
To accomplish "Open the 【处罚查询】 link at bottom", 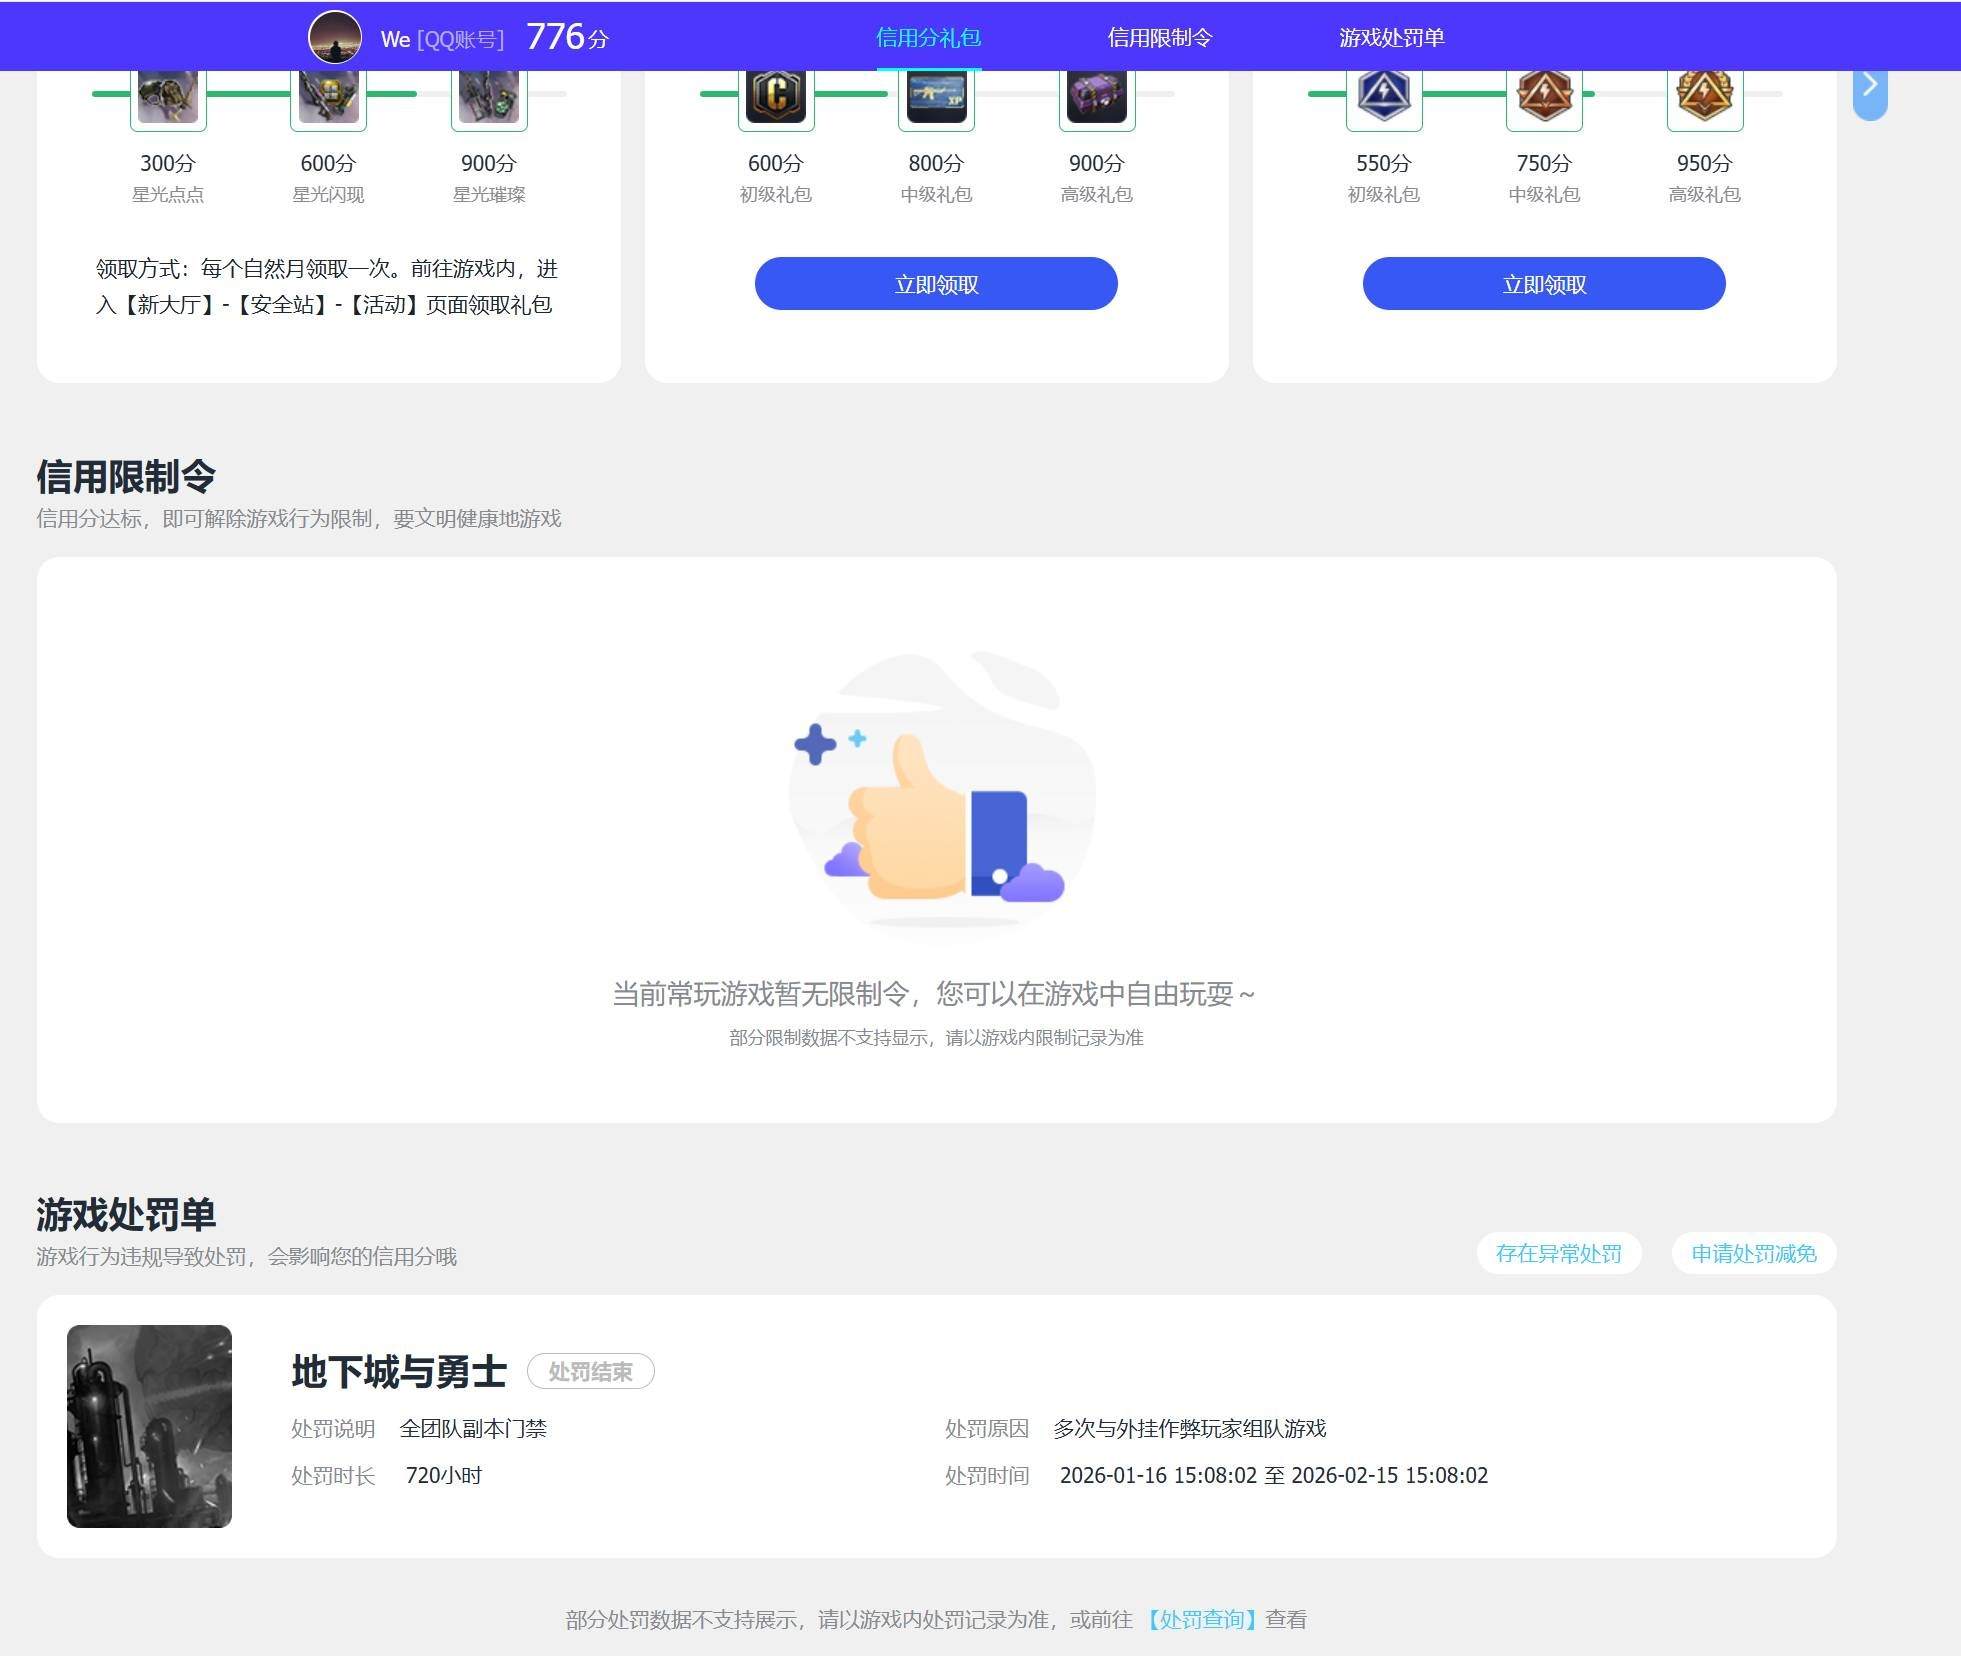I will coord(1201,1619).
